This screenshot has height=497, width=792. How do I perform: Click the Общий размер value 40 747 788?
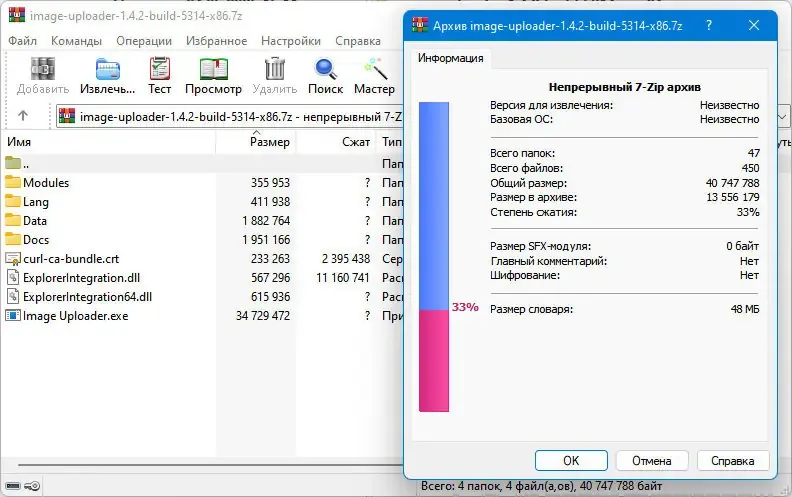coord(732,183)
